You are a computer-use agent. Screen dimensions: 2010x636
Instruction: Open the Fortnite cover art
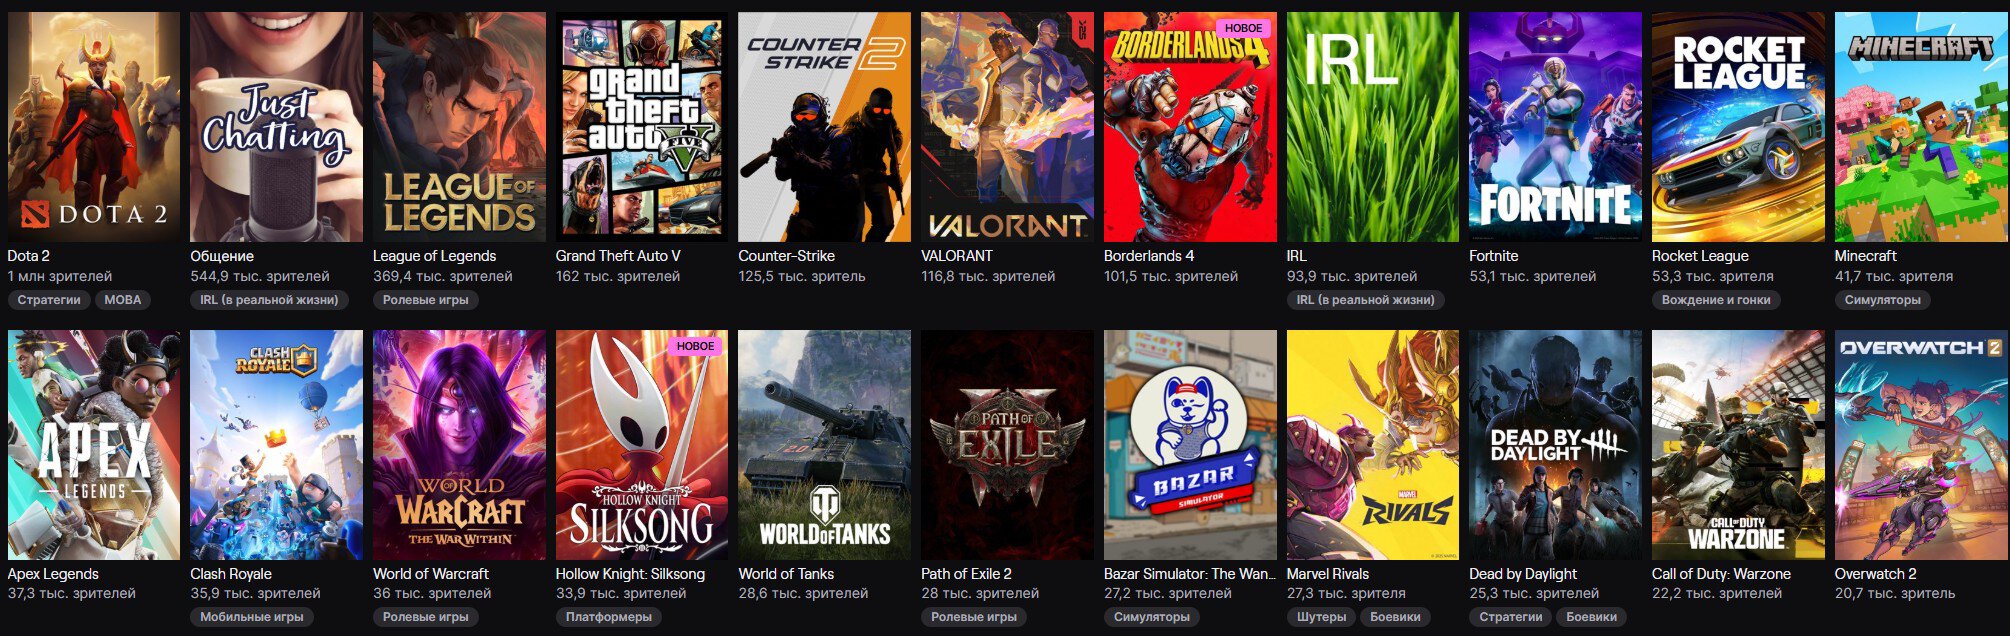pos(1555,127)
